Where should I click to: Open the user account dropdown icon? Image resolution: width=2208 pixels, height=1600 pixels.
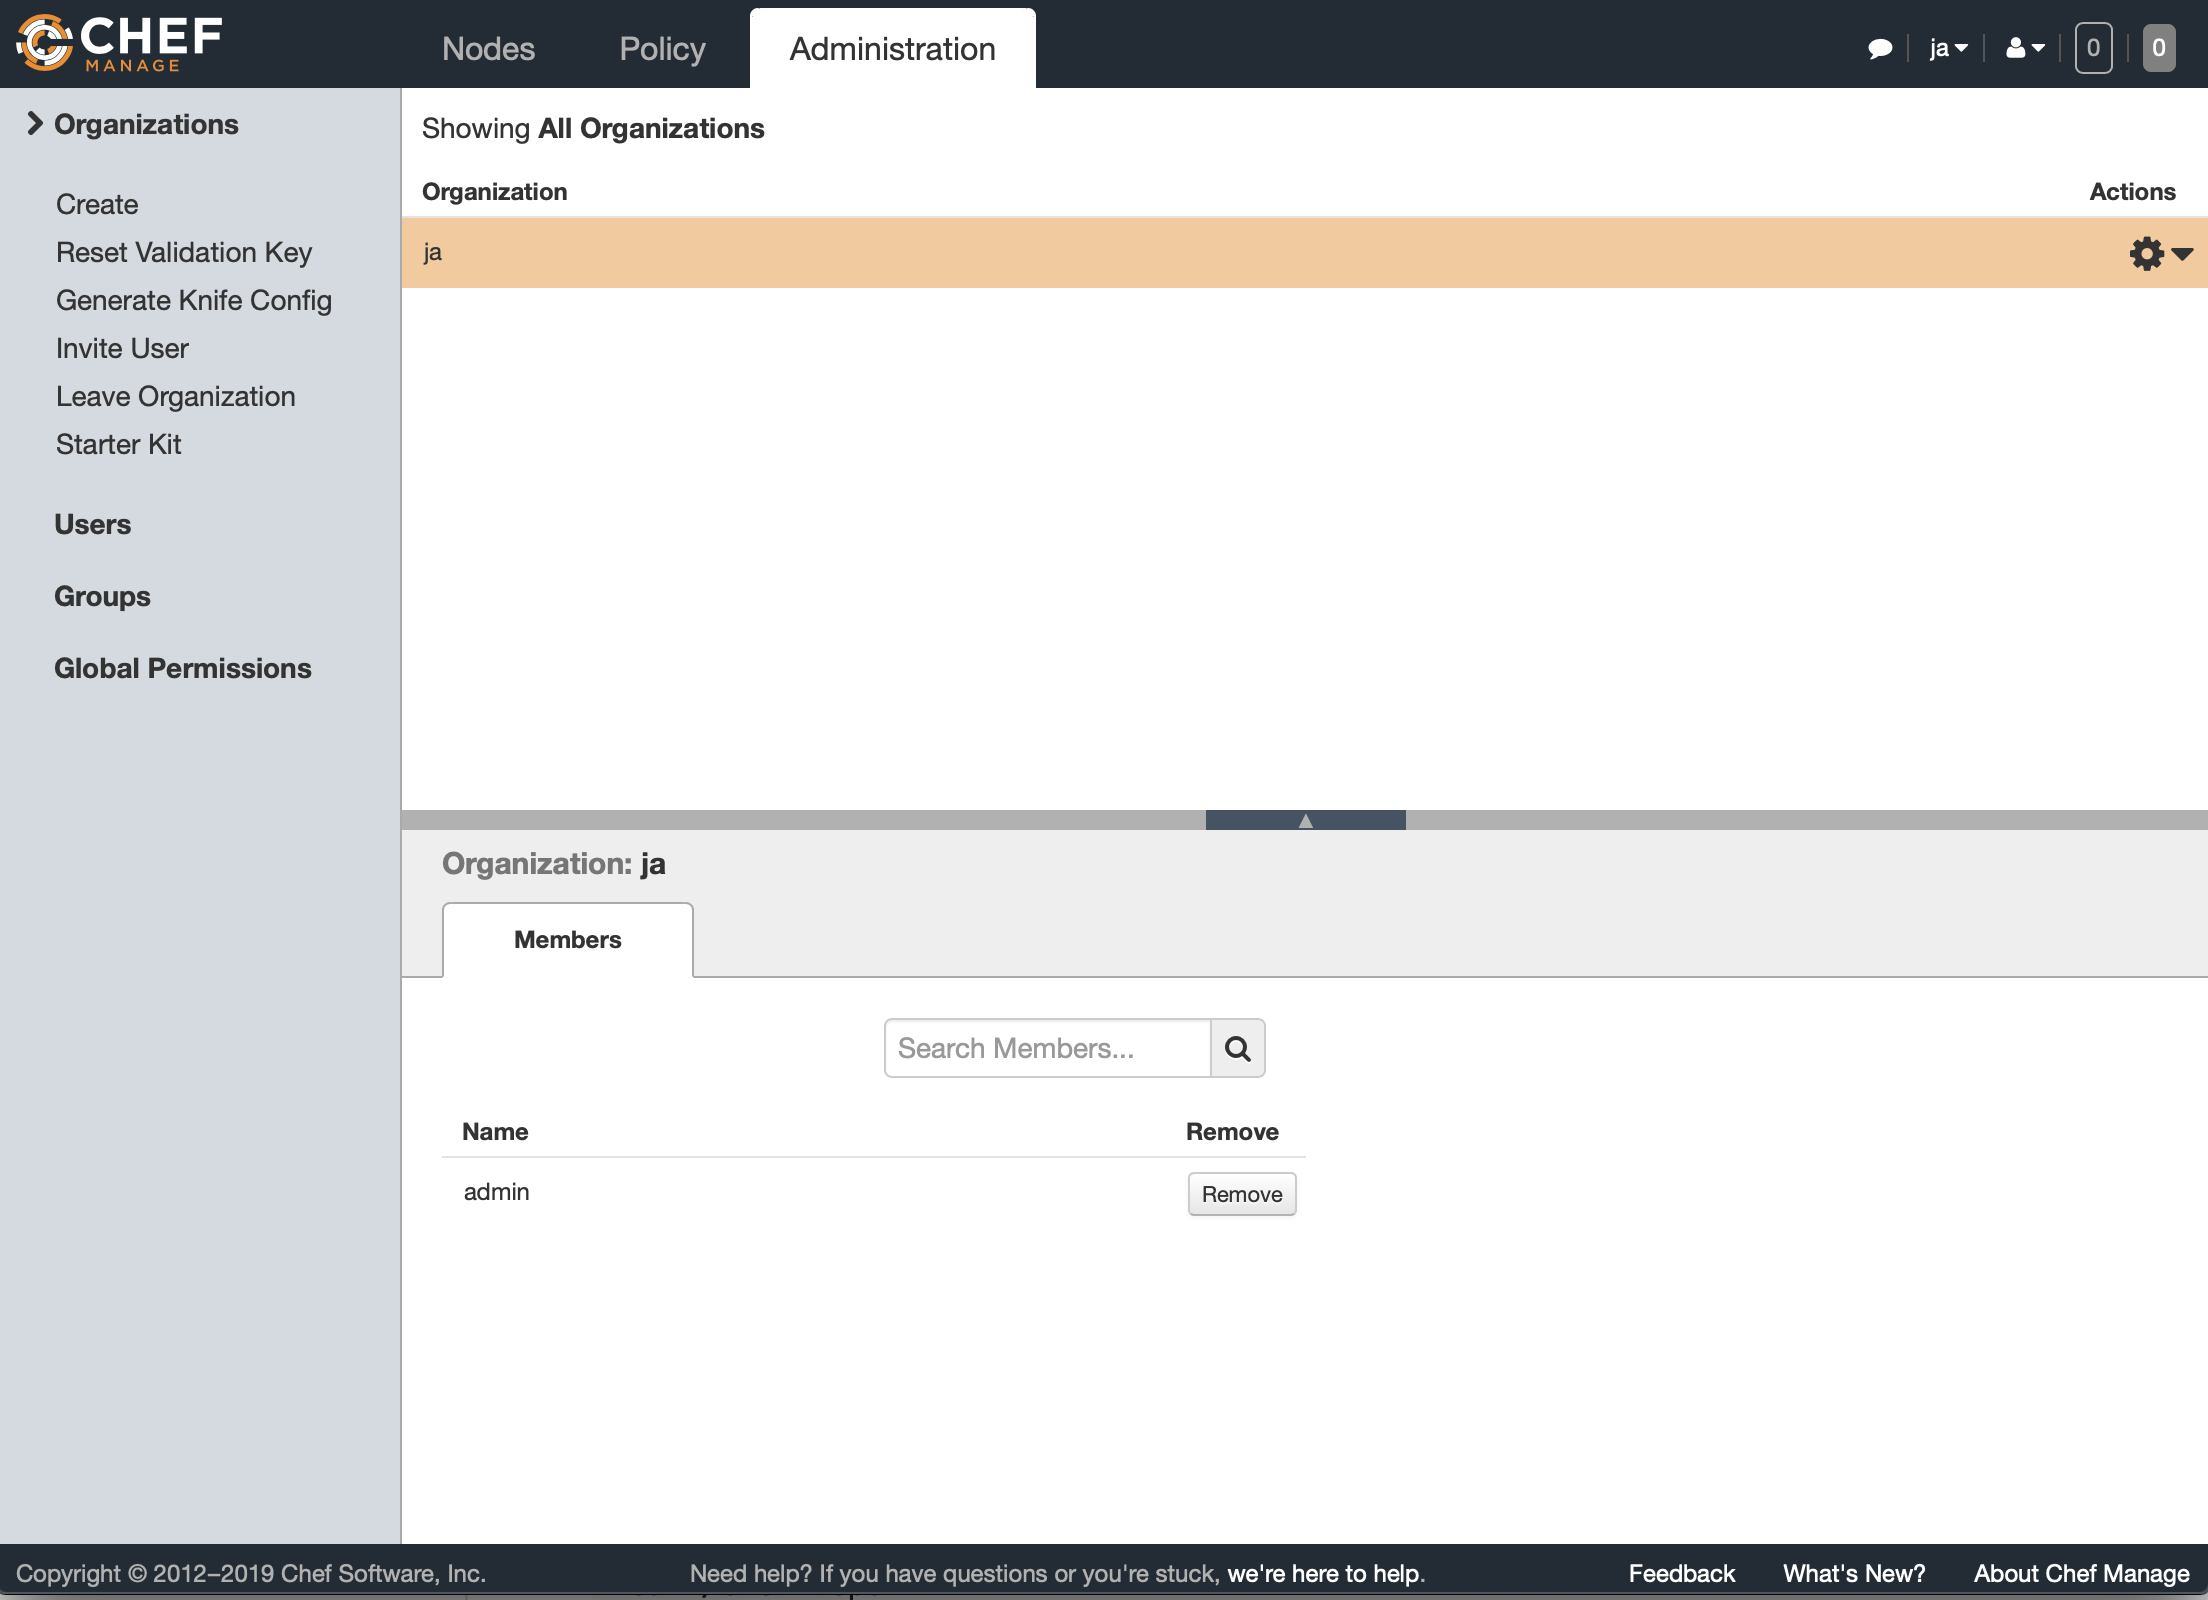coord(2025,48)
